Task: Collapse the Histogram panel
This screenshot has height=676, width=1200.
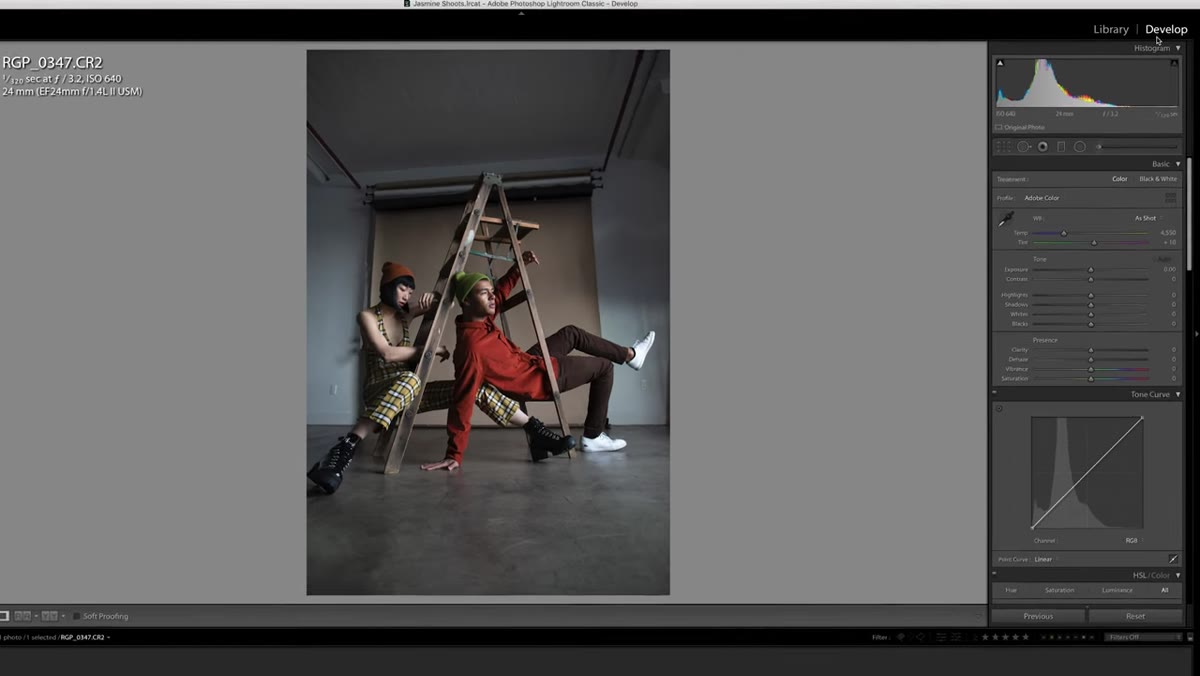Action: [x=1178, y=48]
